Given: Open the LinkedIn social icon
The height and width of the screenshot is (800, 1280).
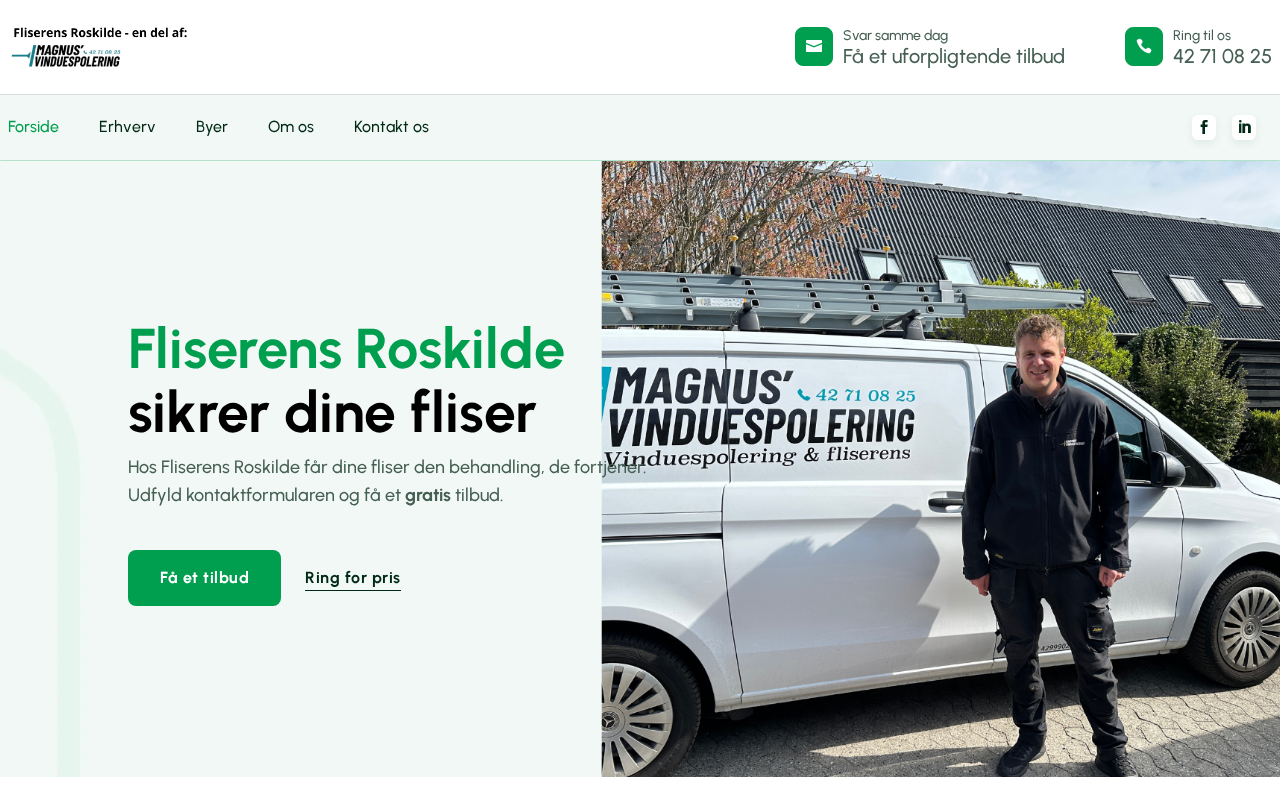Looking at the screenshot, I should 1244,127.
